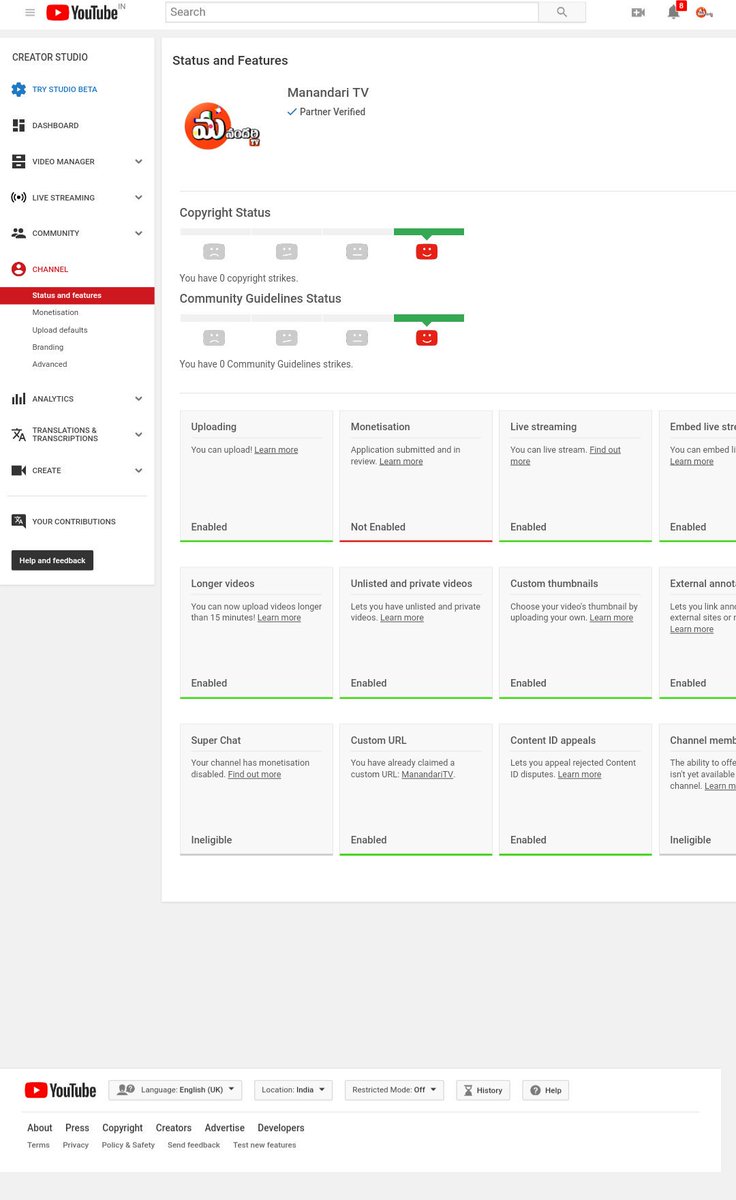The image size is (736, 1200).
Task: Click the Analytics bar chart icon
Action: [18, 398]
